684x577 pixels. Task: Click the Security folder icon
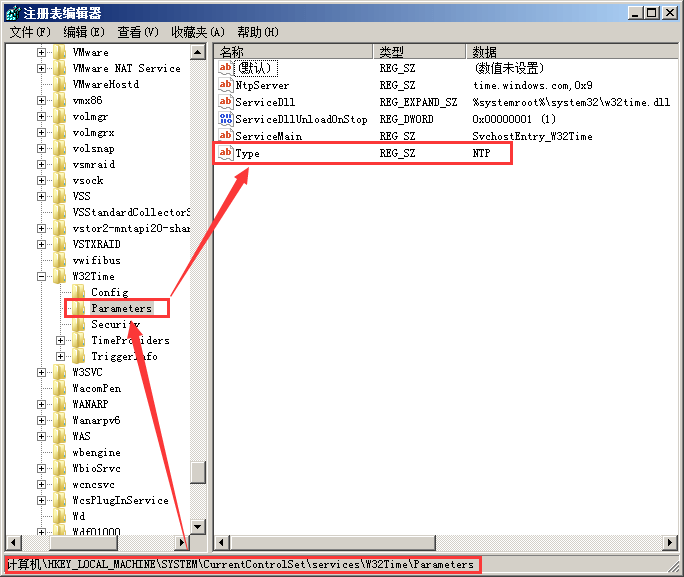pyautogui.click(x=79, y=324)
